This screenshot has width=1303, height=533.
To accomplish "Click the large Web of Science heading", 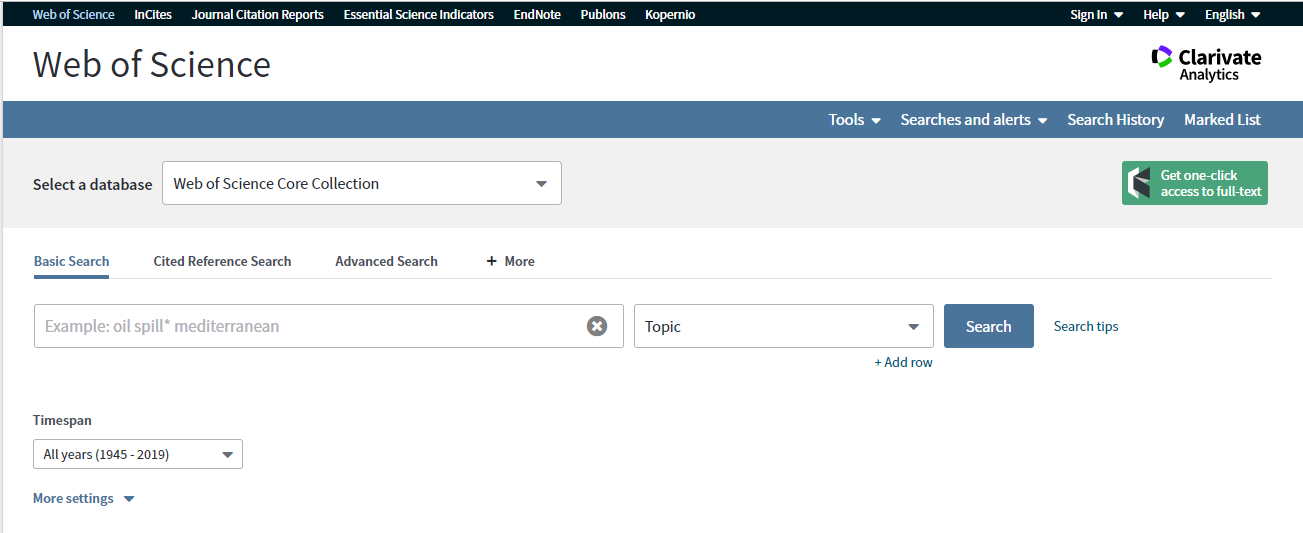I will point(152,64).
